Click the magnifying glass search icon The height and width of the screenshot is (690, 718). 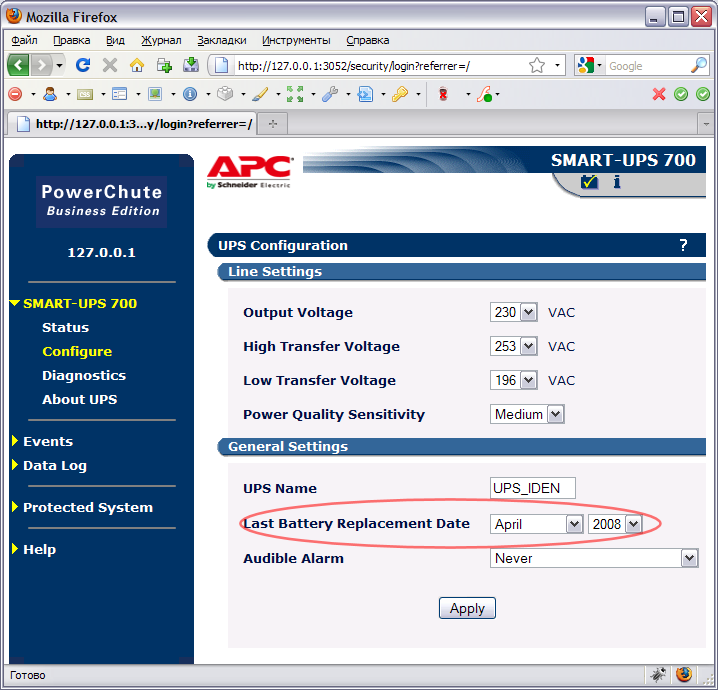click(698, 65)
